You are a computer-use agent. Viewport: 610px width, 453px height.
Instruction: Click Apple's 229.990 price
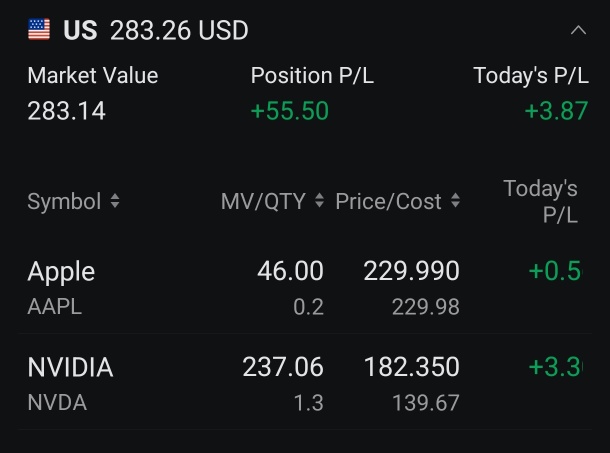point(411,271)
